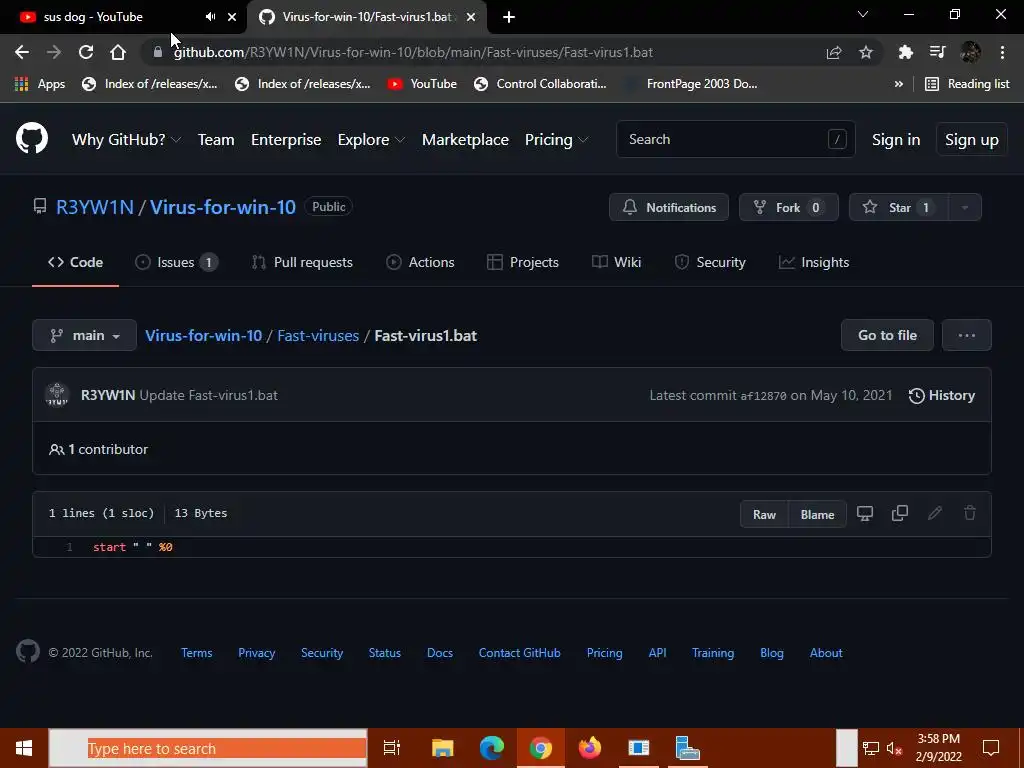
Task: Open the Security tab
Action: [709, 262]
